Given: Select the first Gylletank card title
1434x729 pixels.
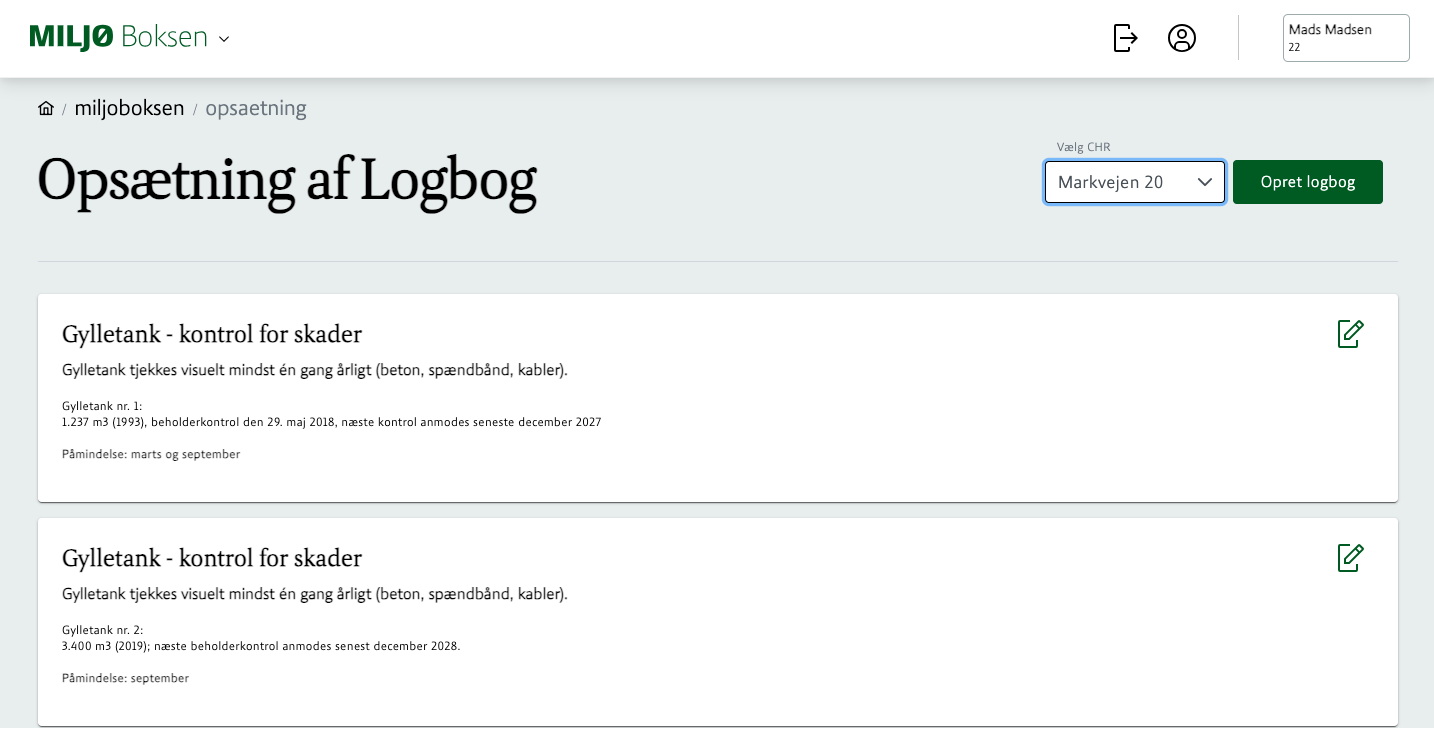Looking at the screenshot, I should pyautogui.click(x=212, y=334).
